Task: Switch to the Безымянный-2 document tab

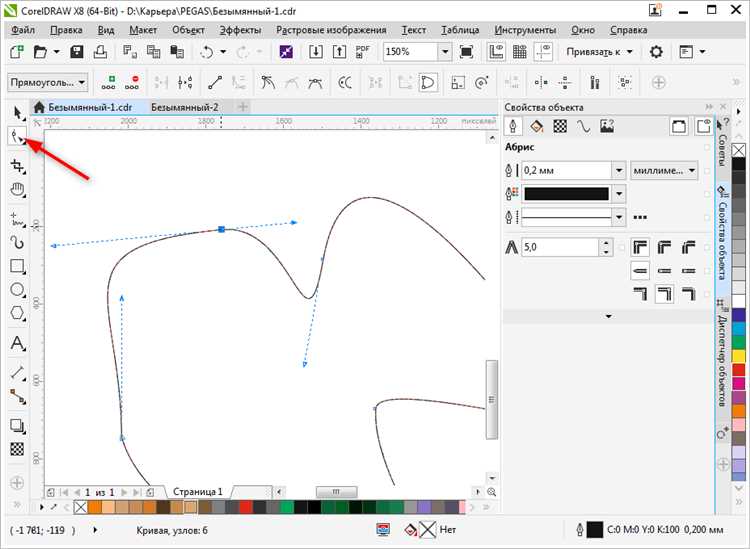Action: coord(185,107)
